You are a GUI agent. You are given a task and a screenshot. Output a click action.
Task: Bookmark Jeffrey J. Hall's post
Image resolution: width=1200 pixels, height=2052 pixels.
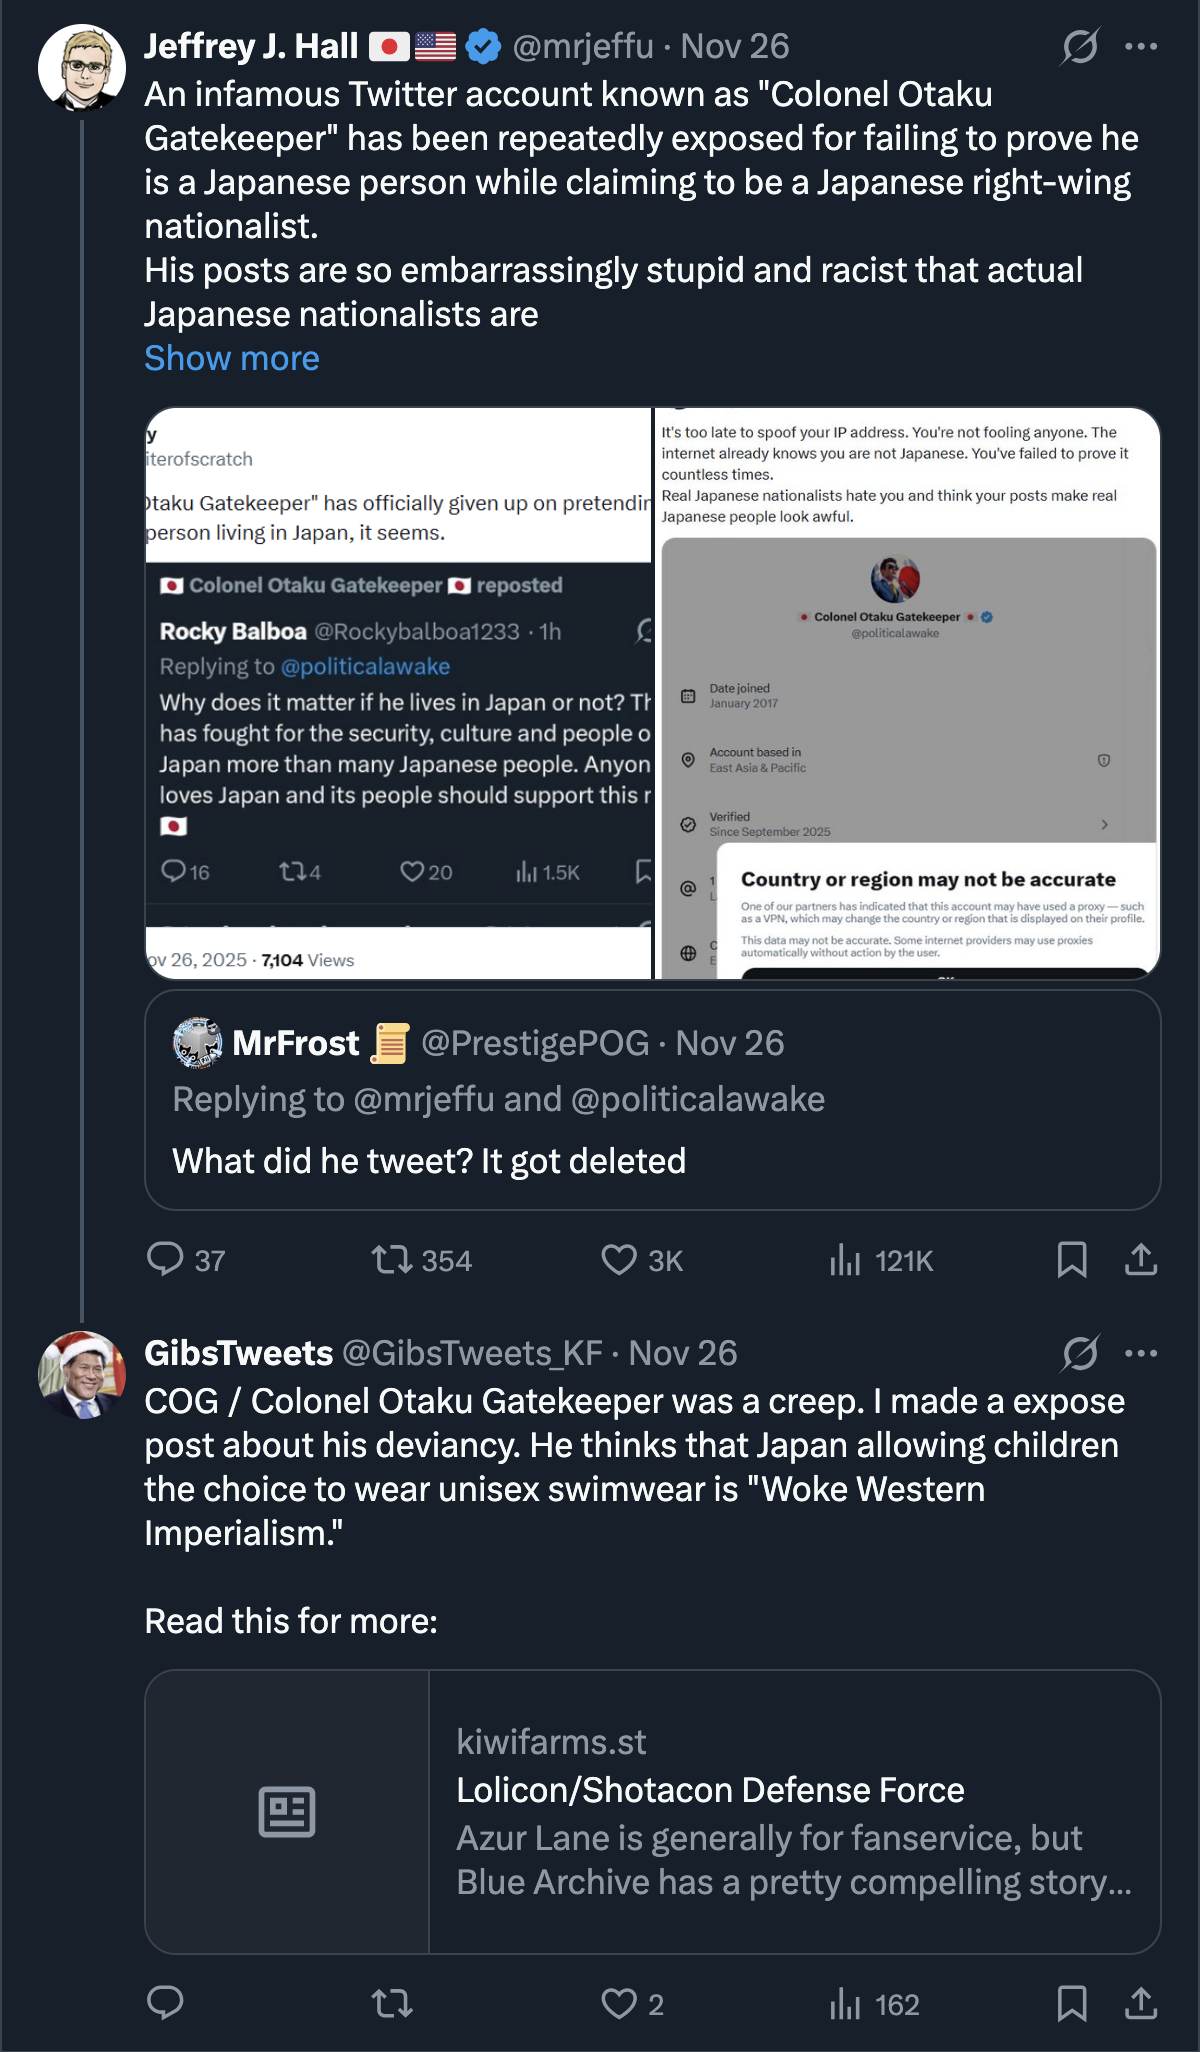tap(1072, 1259)
